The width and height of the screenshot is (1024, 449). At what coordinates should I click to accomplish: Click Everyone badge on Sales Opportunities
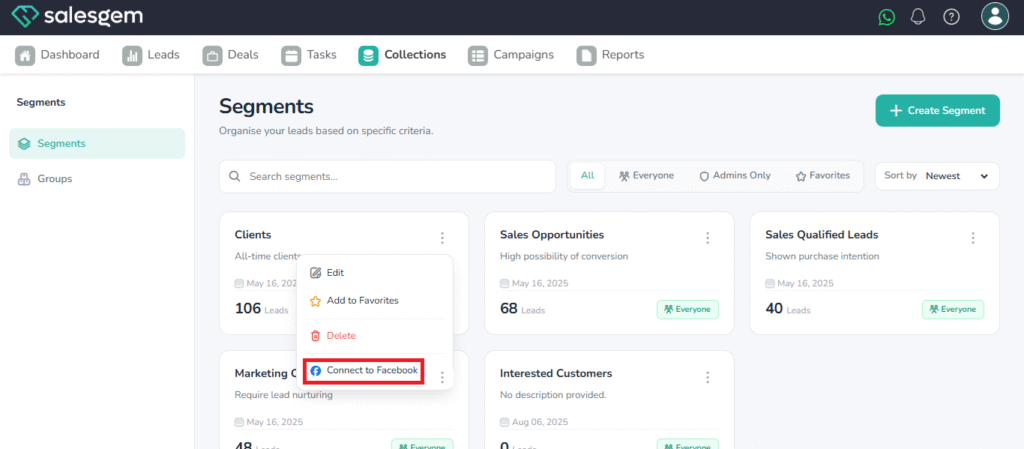(688, 309)
